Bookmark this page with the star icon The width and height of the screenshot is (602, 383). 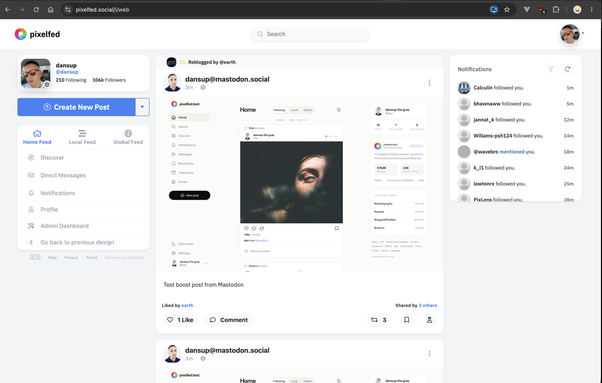507,10
